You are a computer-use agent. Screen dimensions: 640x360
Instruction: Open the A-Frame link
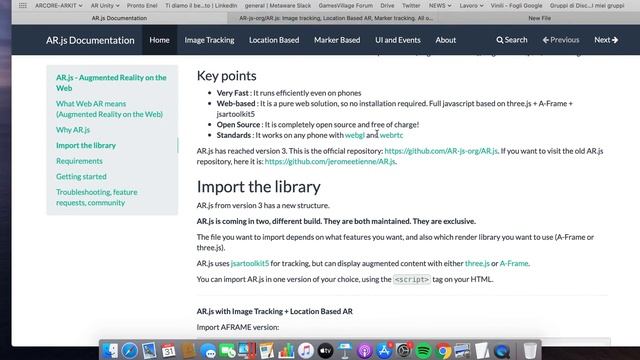click(514, 264)
